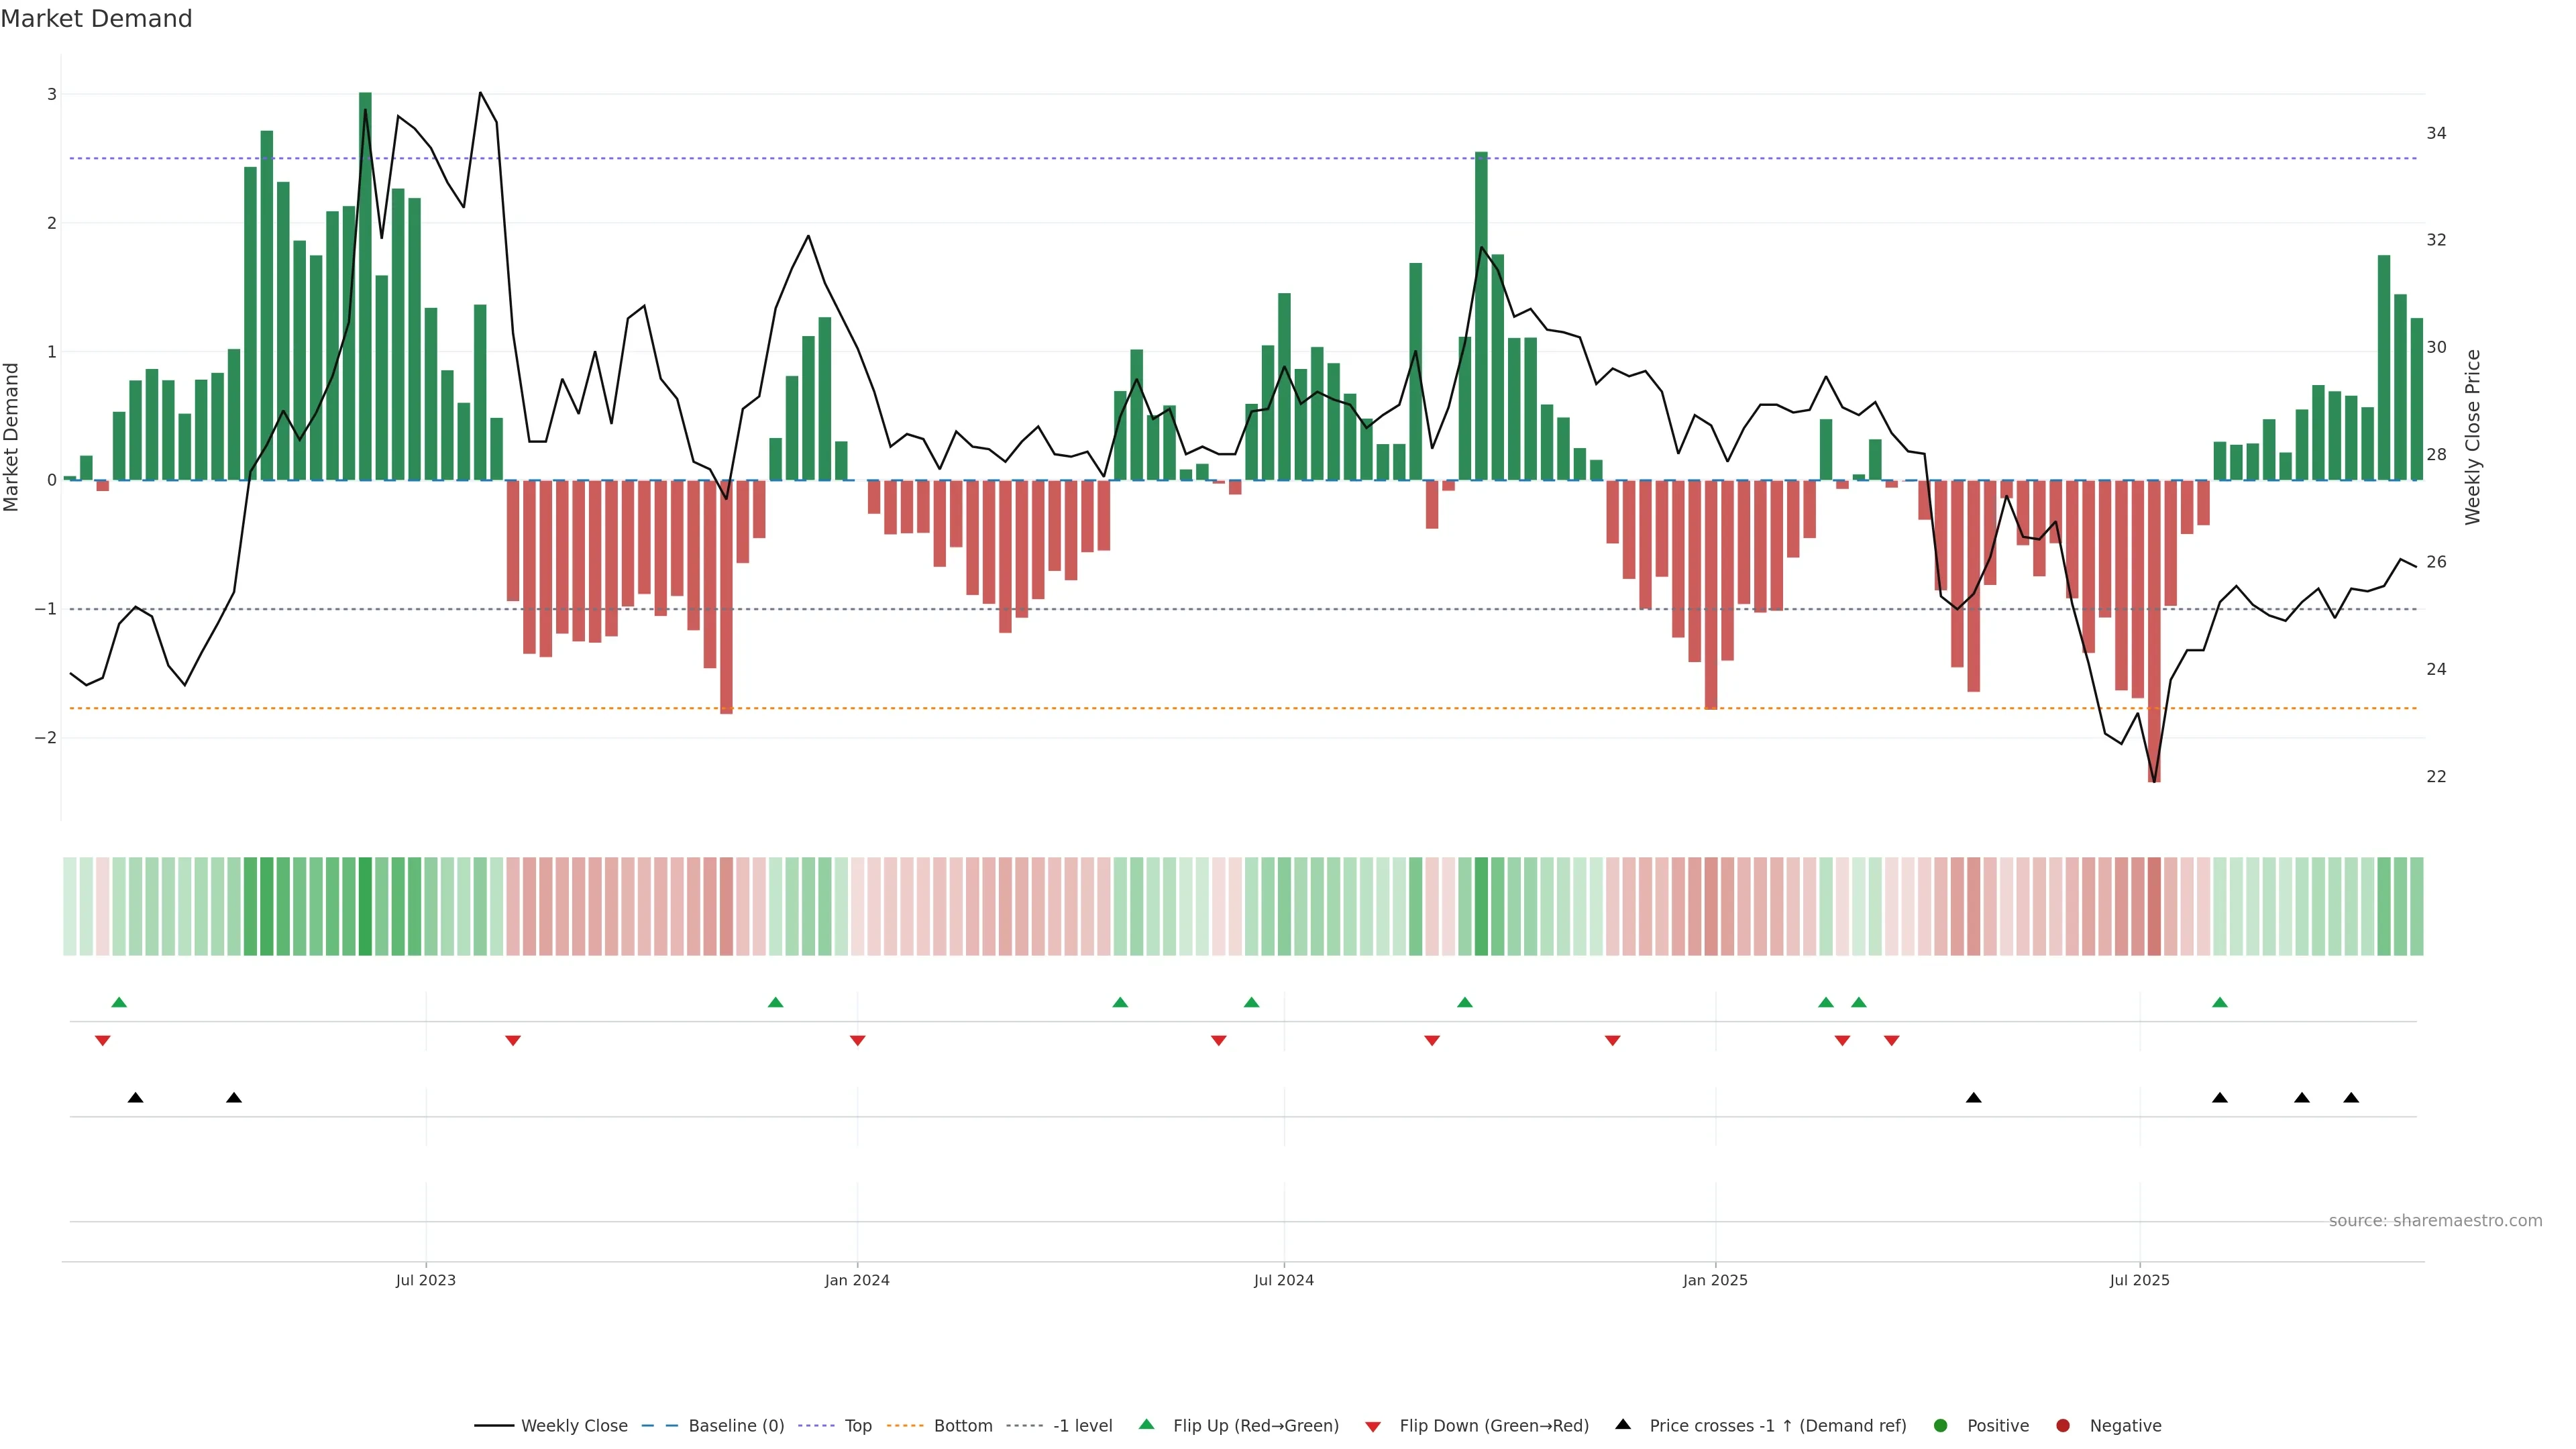The height and width of the screenshot is (1449, 2576).
Task: Click the Jul 2025 x-axis label
Action: 2139,1280
